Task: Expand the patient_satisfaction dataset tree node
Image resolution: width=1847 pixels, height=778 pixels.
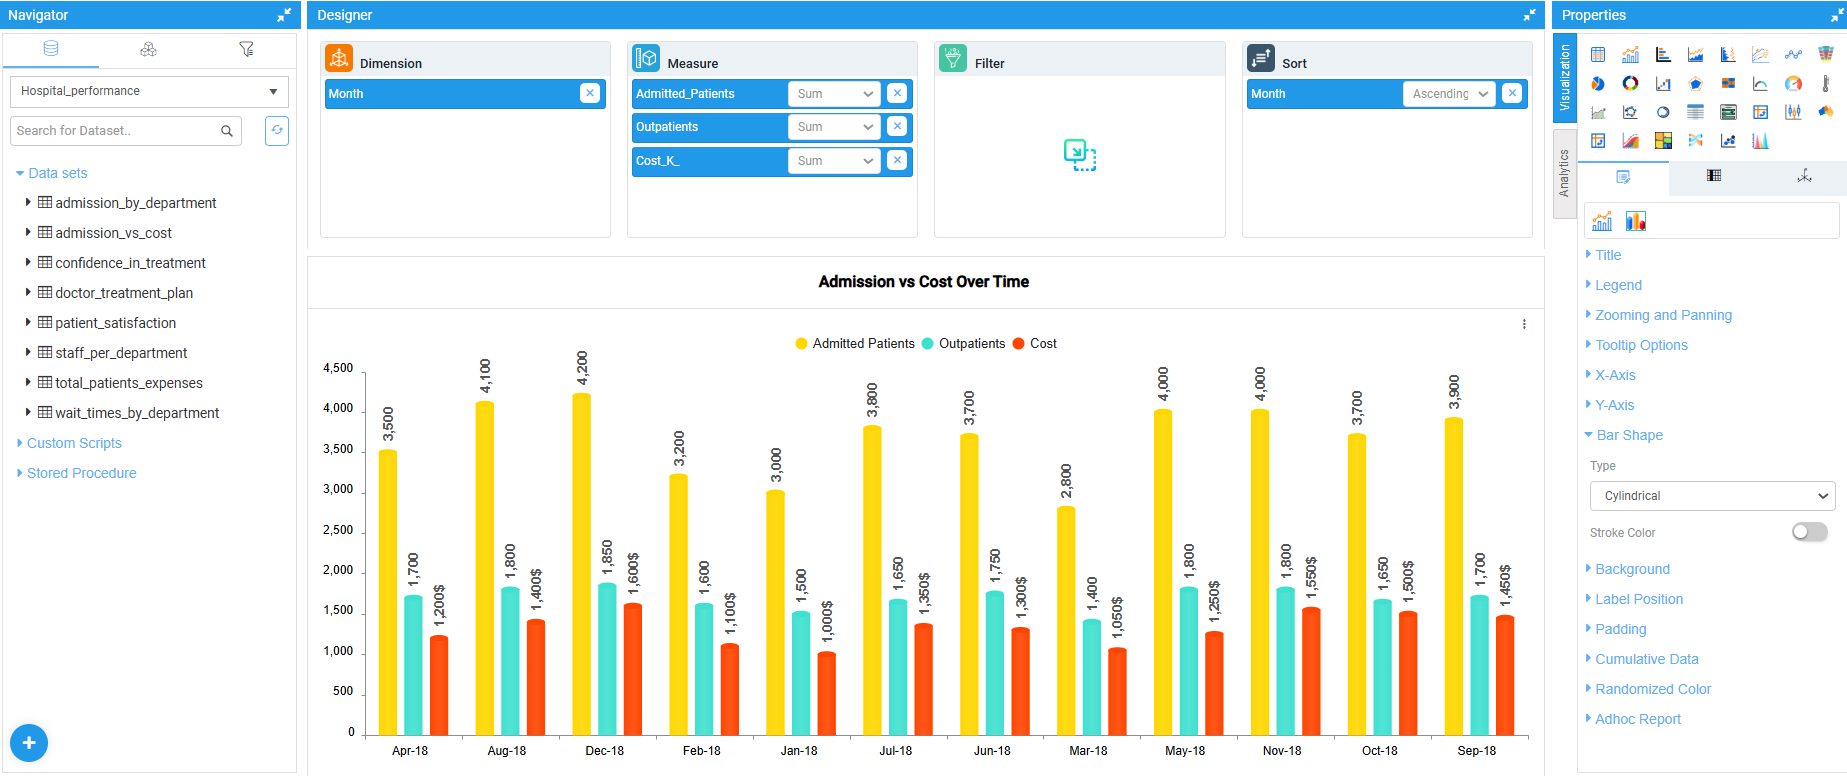Action: tap(28, 323)
